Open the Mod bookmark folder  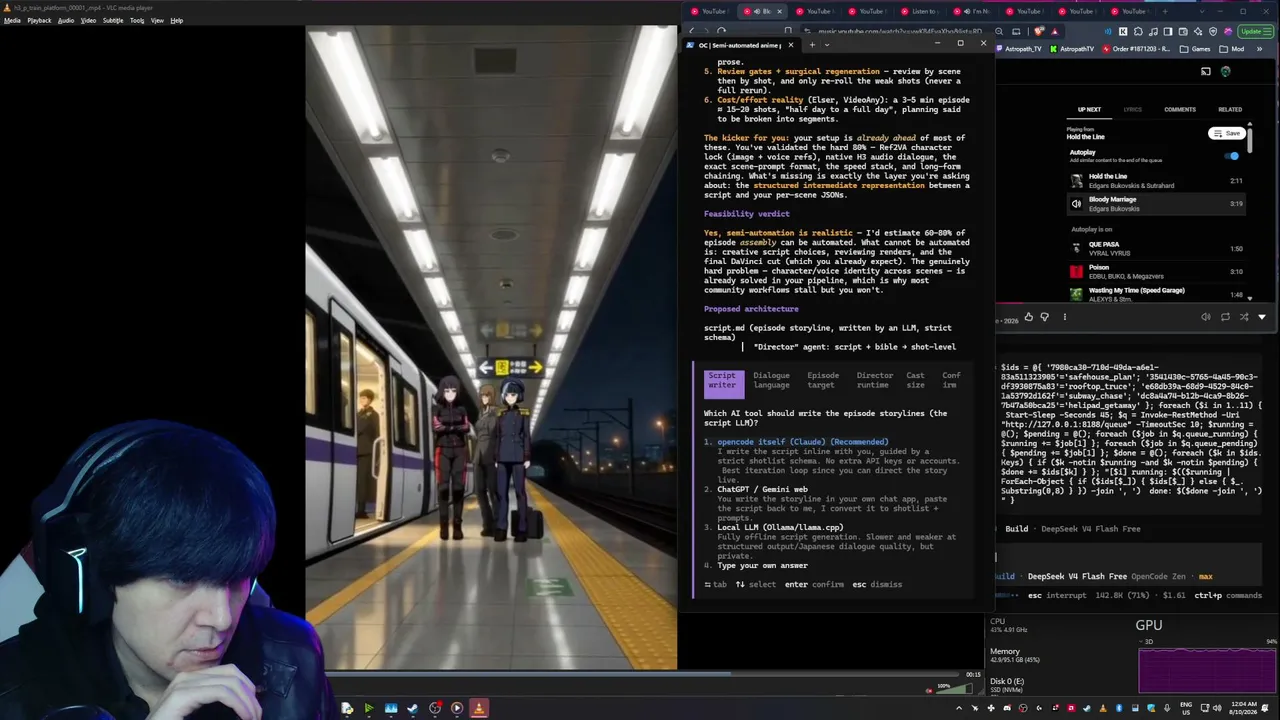[1233, 49]
